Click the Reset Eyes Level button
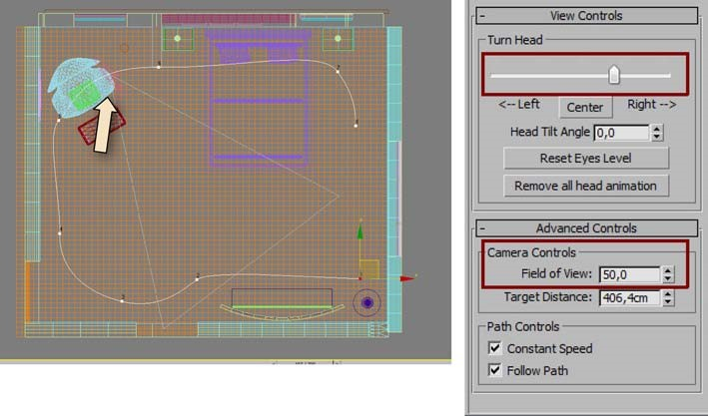708x416 pixels. pos(586,159)
